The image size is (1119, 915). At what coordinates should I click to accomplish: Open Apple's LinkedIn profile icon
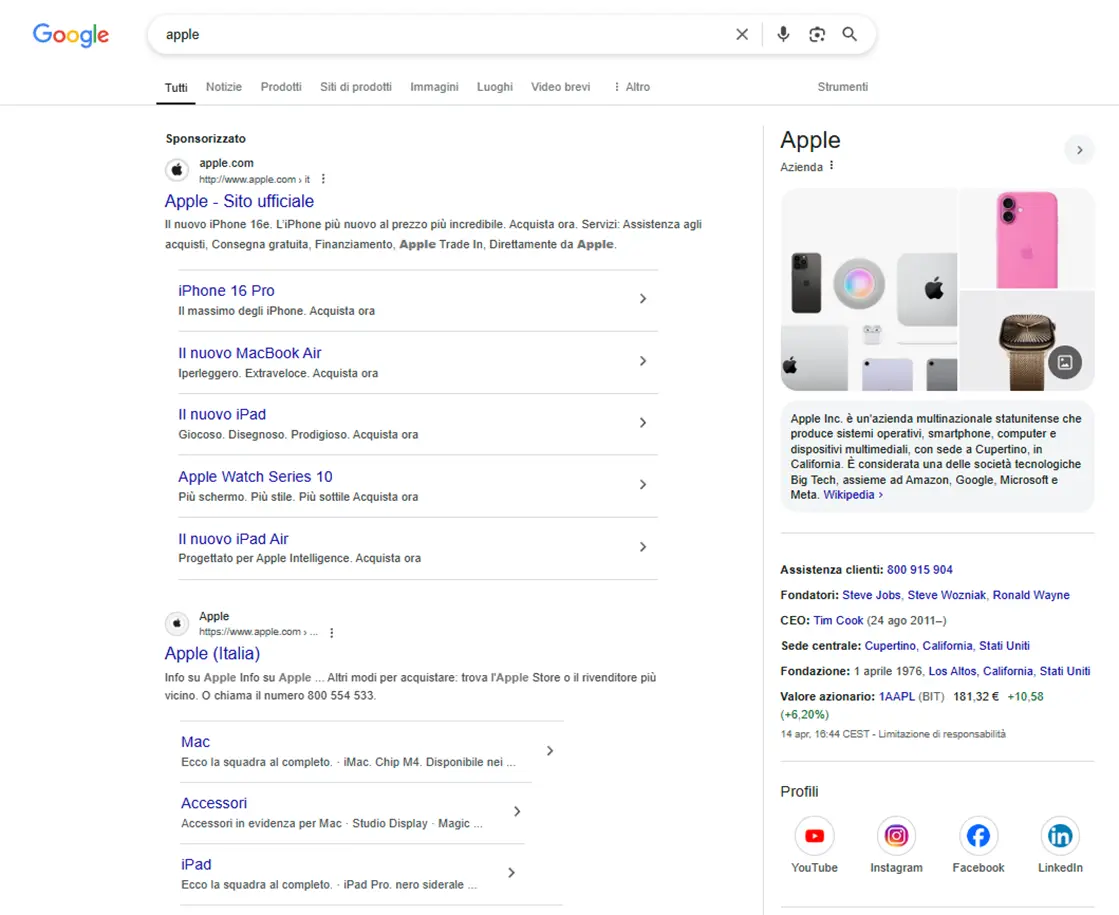click(x=1060, y=836)
